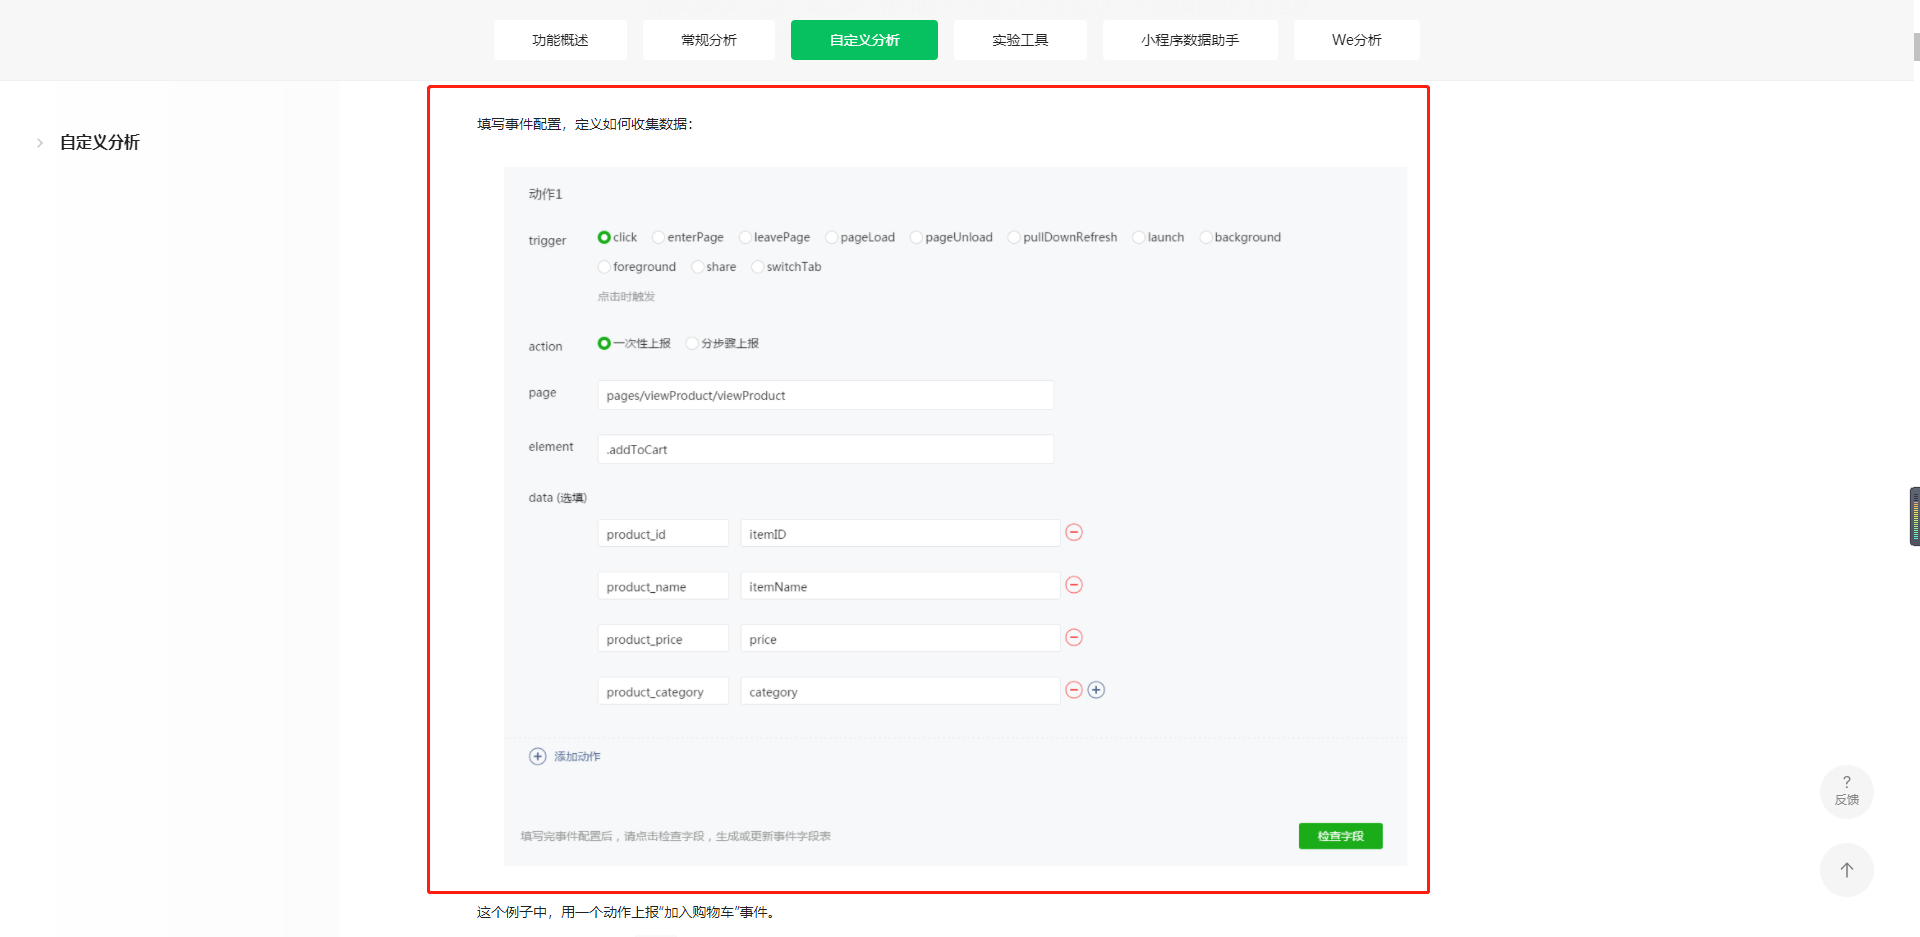Click the 添加动作 plus icon

(x=538, y=756)
